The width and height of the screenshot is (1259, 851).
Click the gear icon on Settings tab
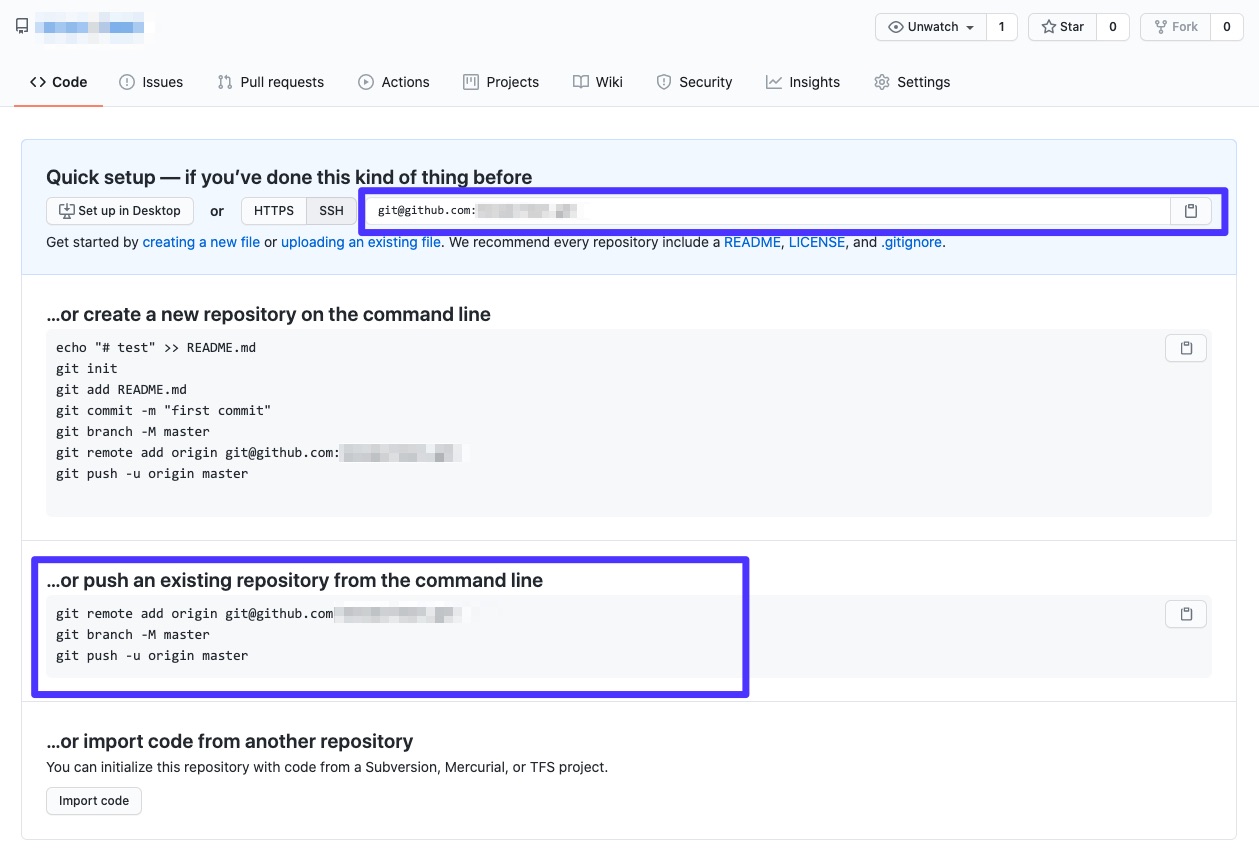click(x=881, y=81)
